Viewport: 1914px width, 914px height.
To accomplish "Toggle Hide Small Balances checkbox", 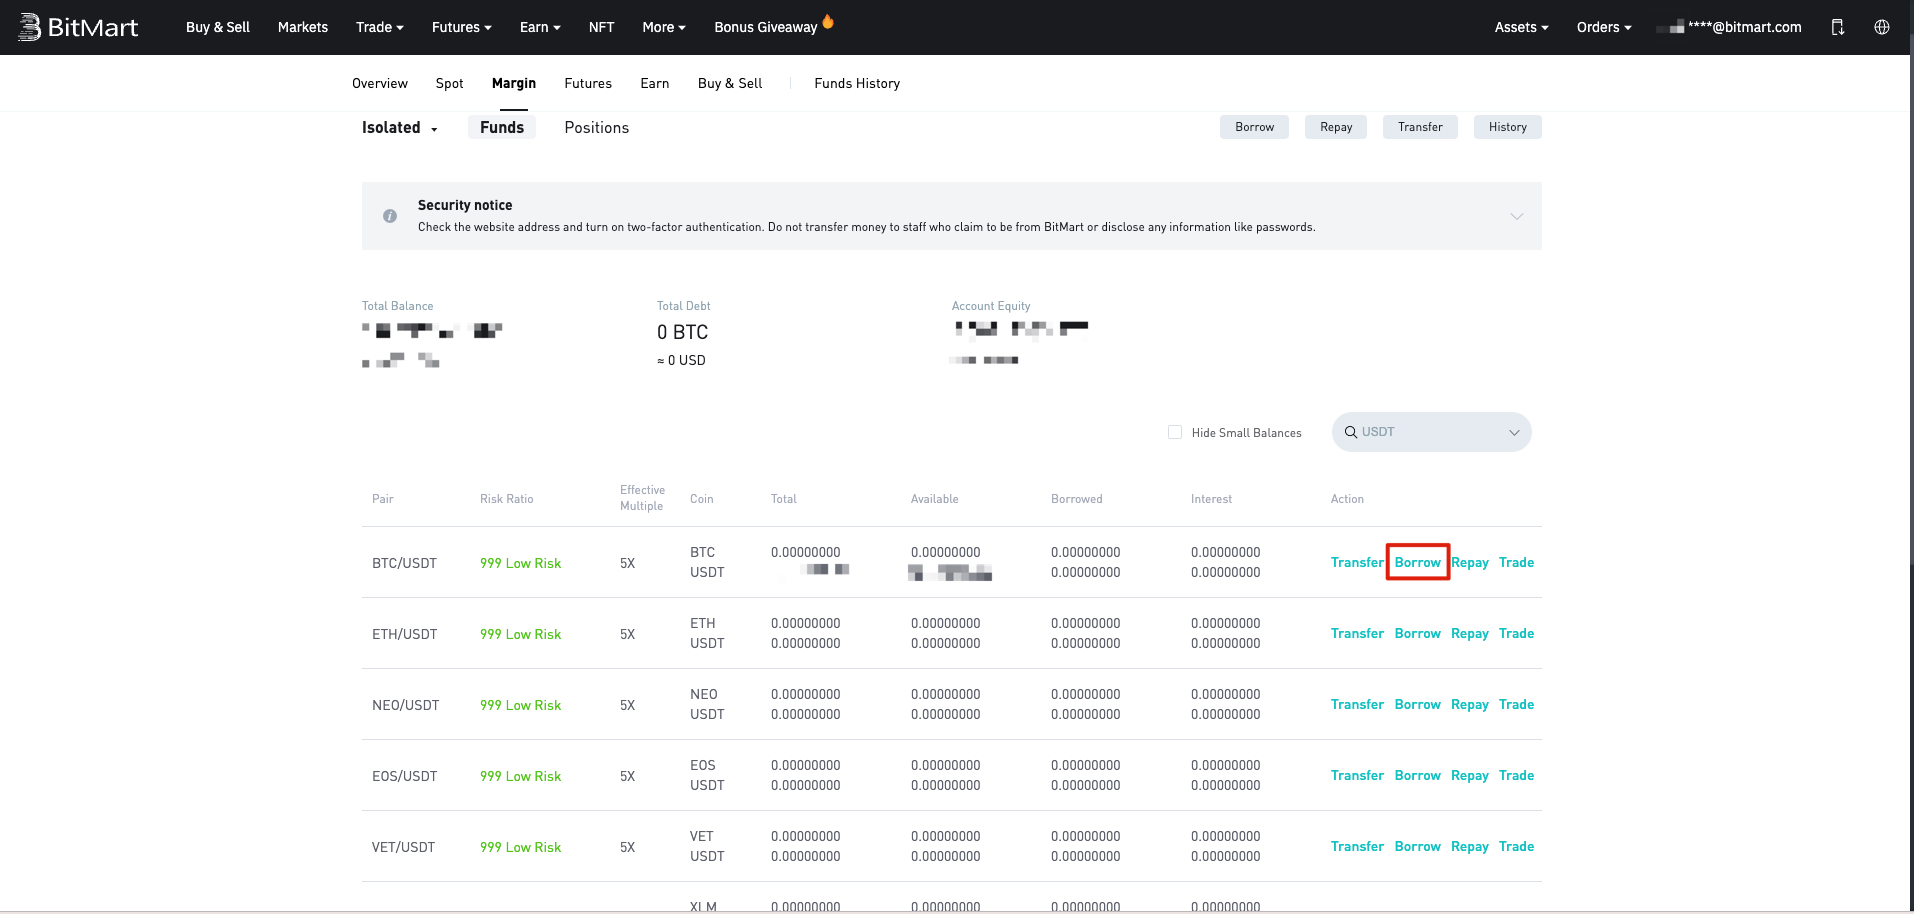I will (1175, 432).
